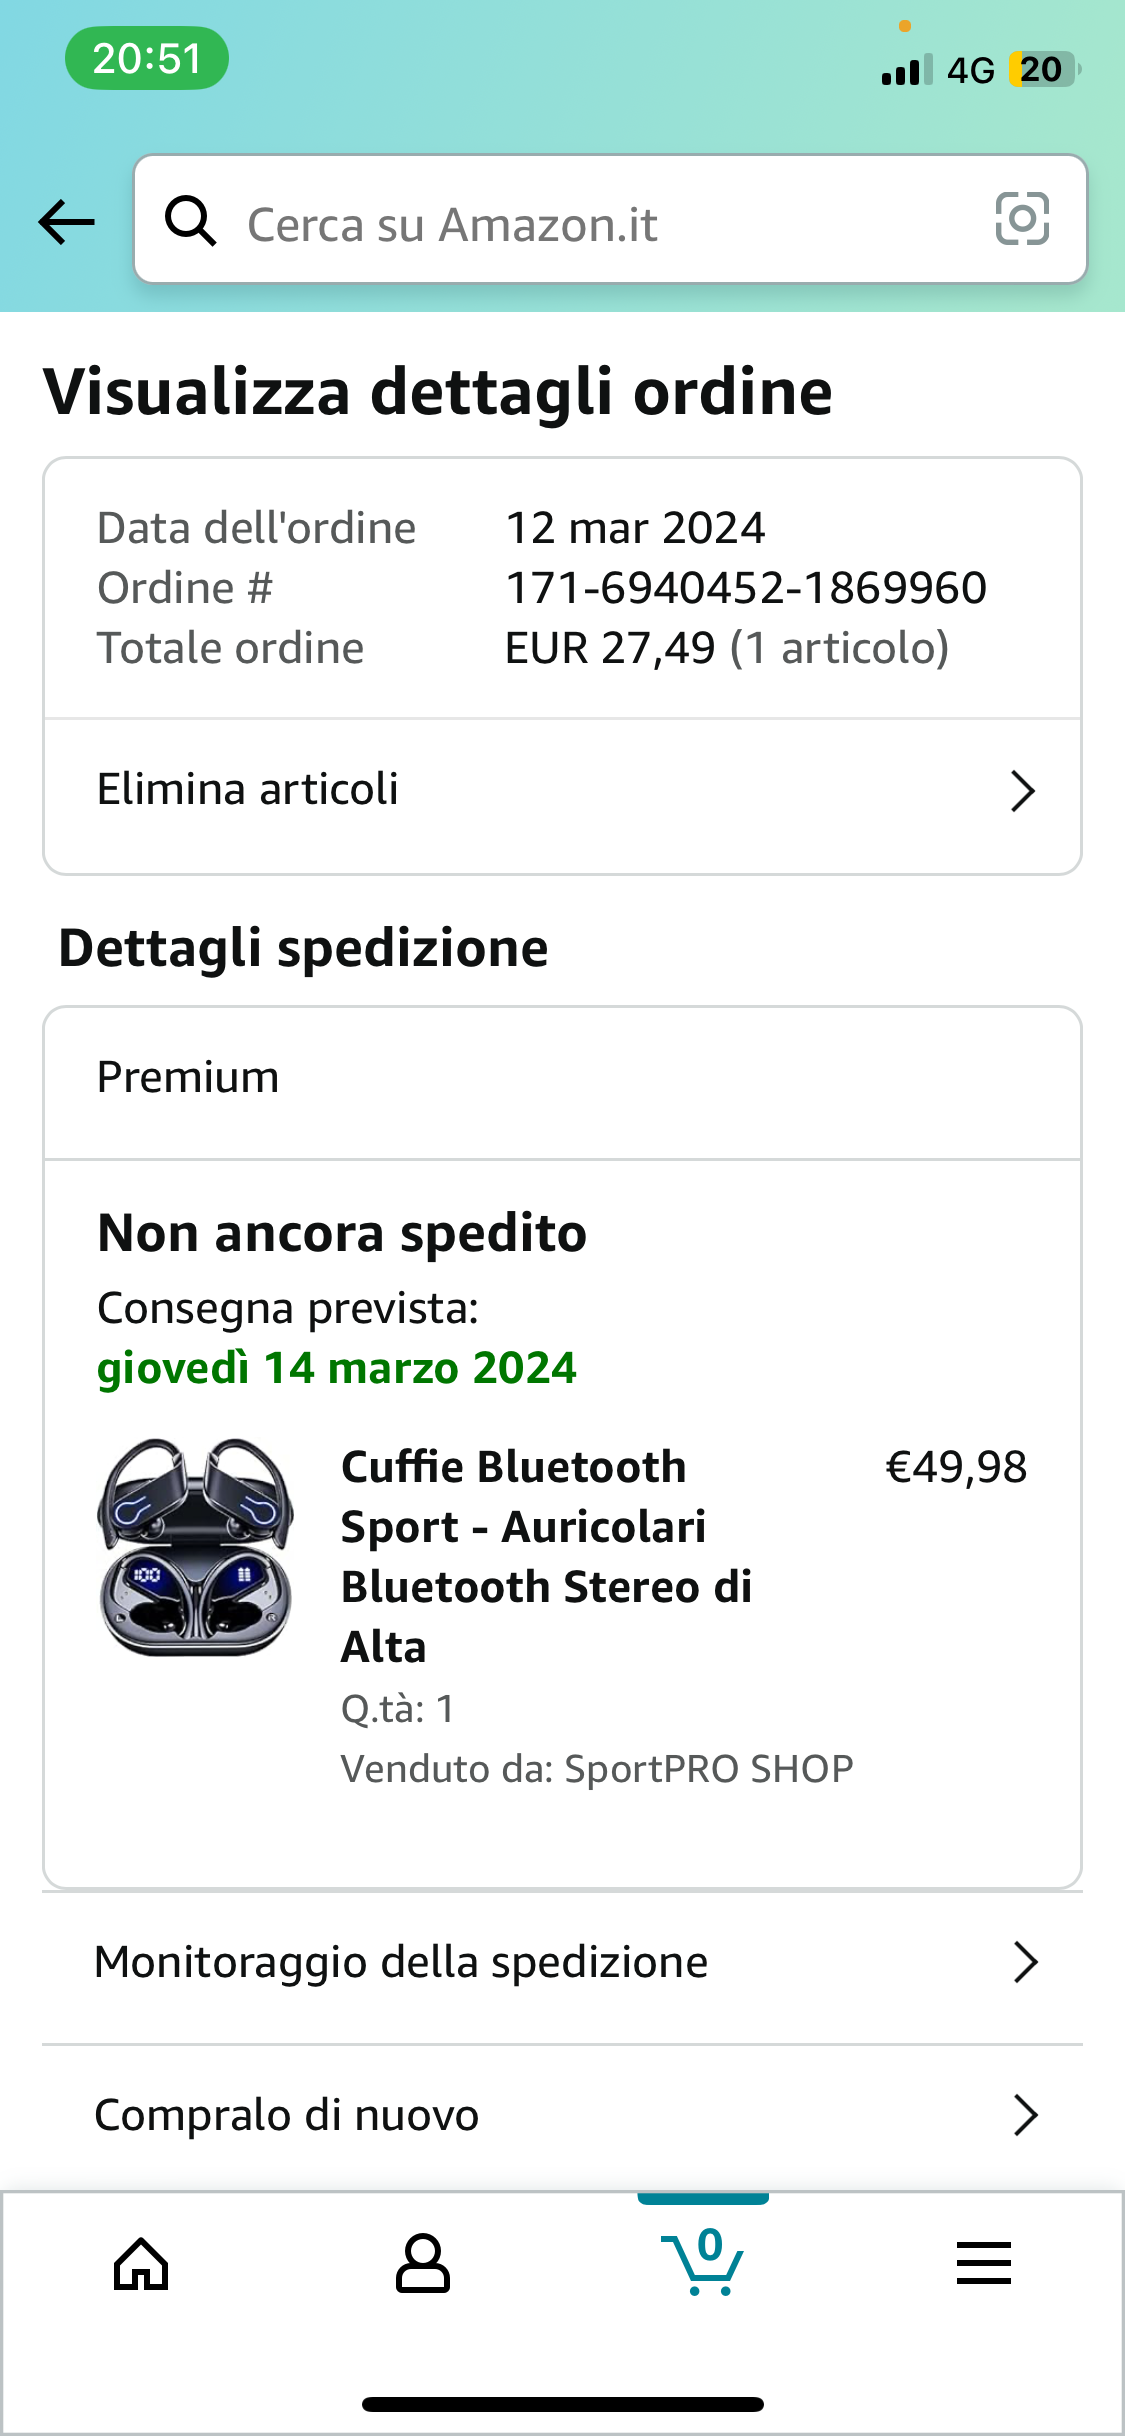The height and width of the screenshot is (2436, 1125).
Task: Expand the Compralo di nuovo chevron
Action: [1025, 2115]
